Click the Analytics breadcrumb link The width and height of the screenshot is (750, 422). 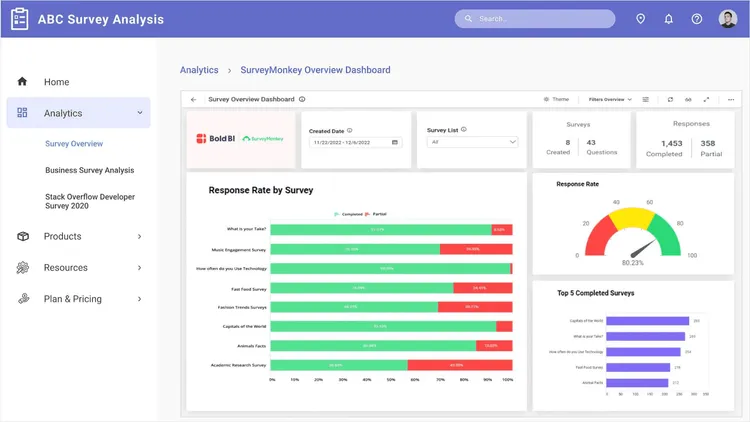(x=199, y=70)
